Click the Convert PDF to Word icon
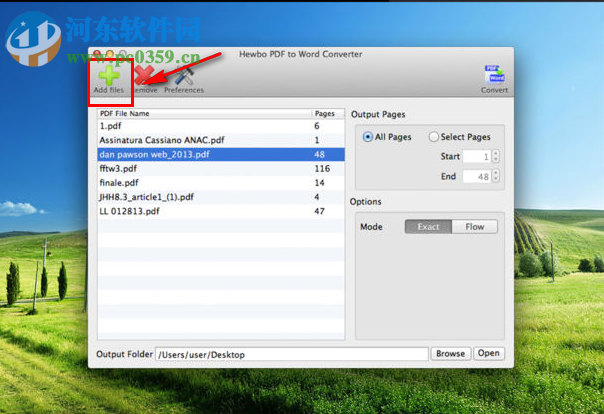The height and width of the screenshot is (414, 604). click(x=494, y=74)
